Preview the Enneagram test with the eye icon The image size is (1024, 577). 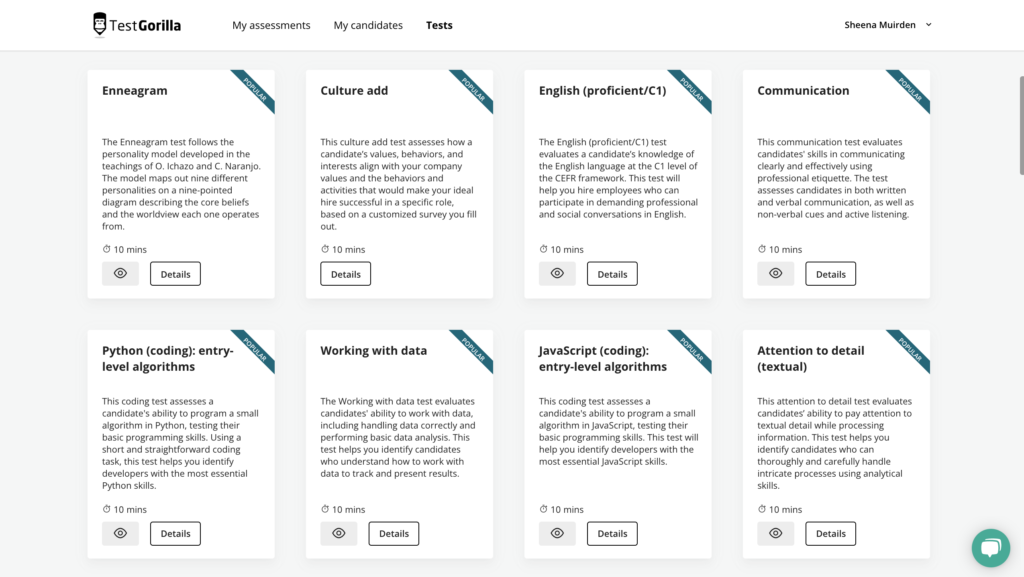pos(120,273)
